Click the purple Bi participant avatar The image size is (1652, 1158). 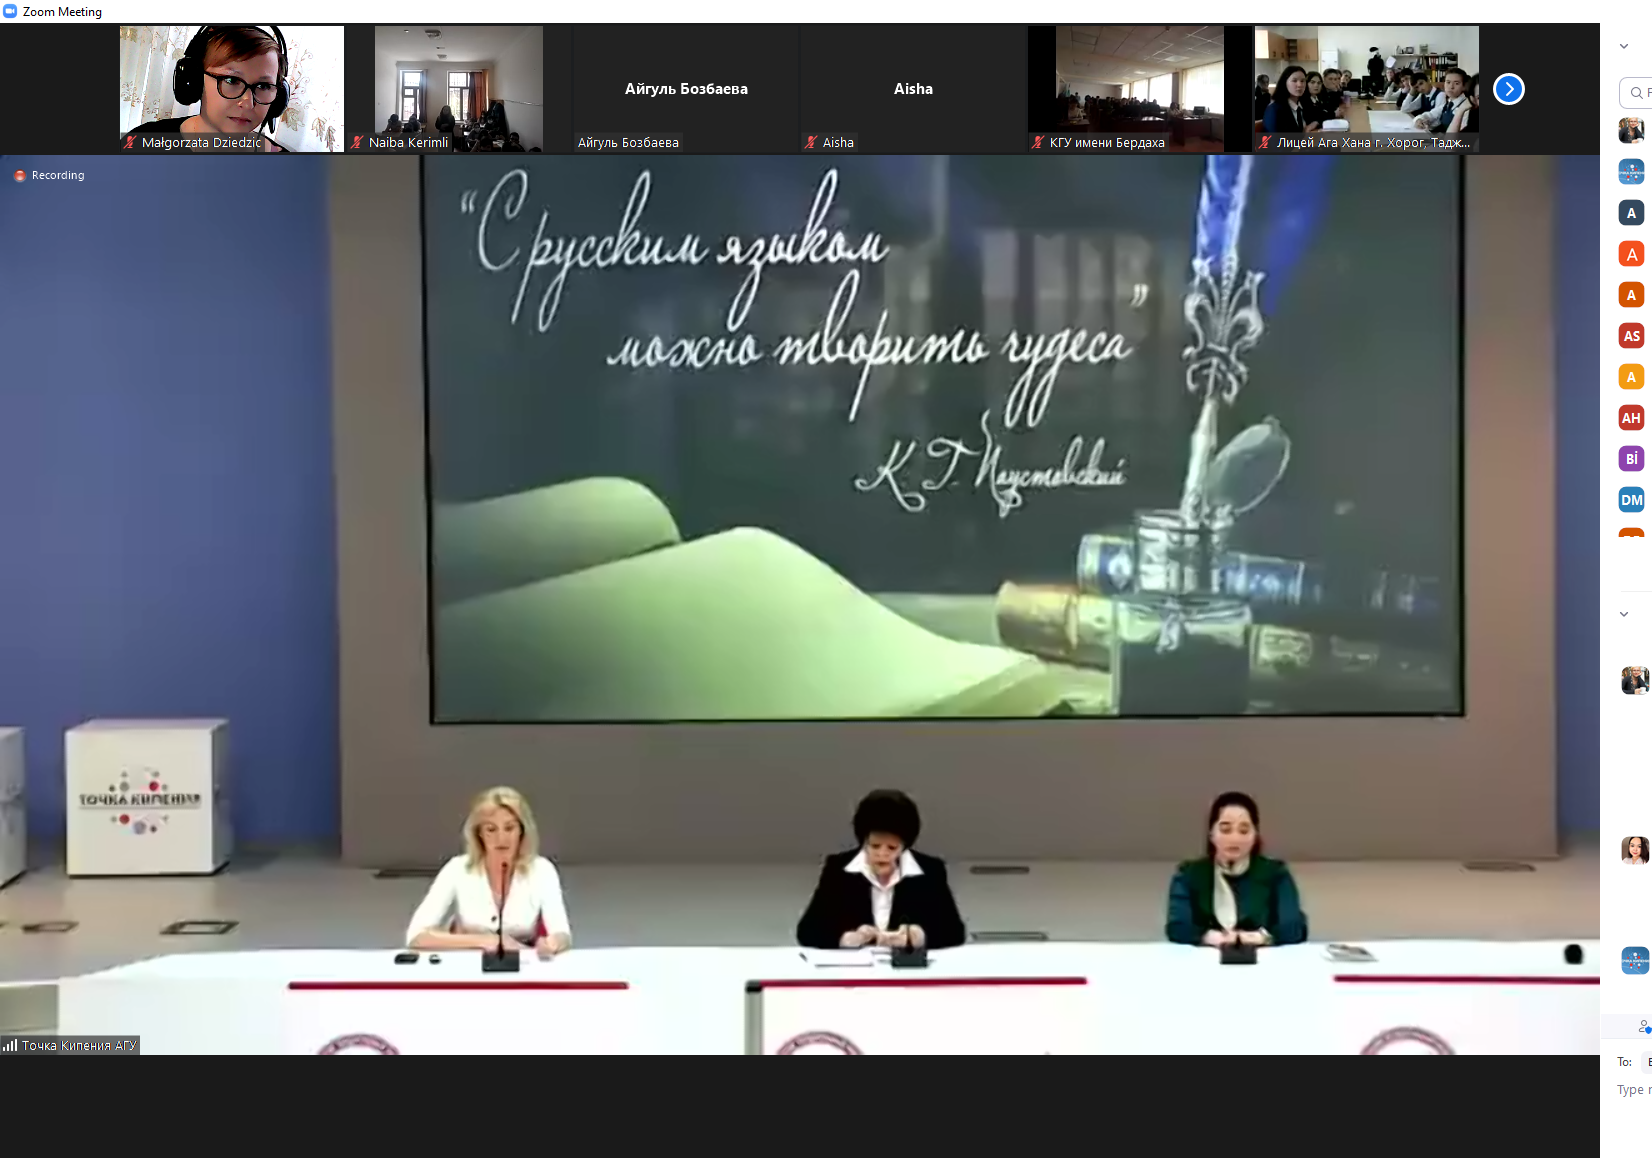(x=1631, y=459)
